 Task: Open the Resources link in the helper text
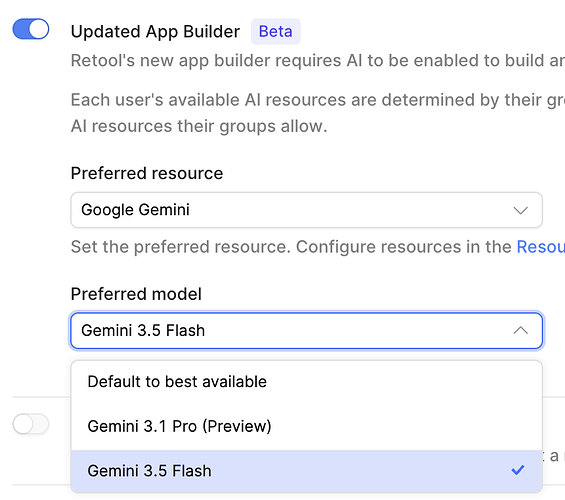click(x=540, y=247)
